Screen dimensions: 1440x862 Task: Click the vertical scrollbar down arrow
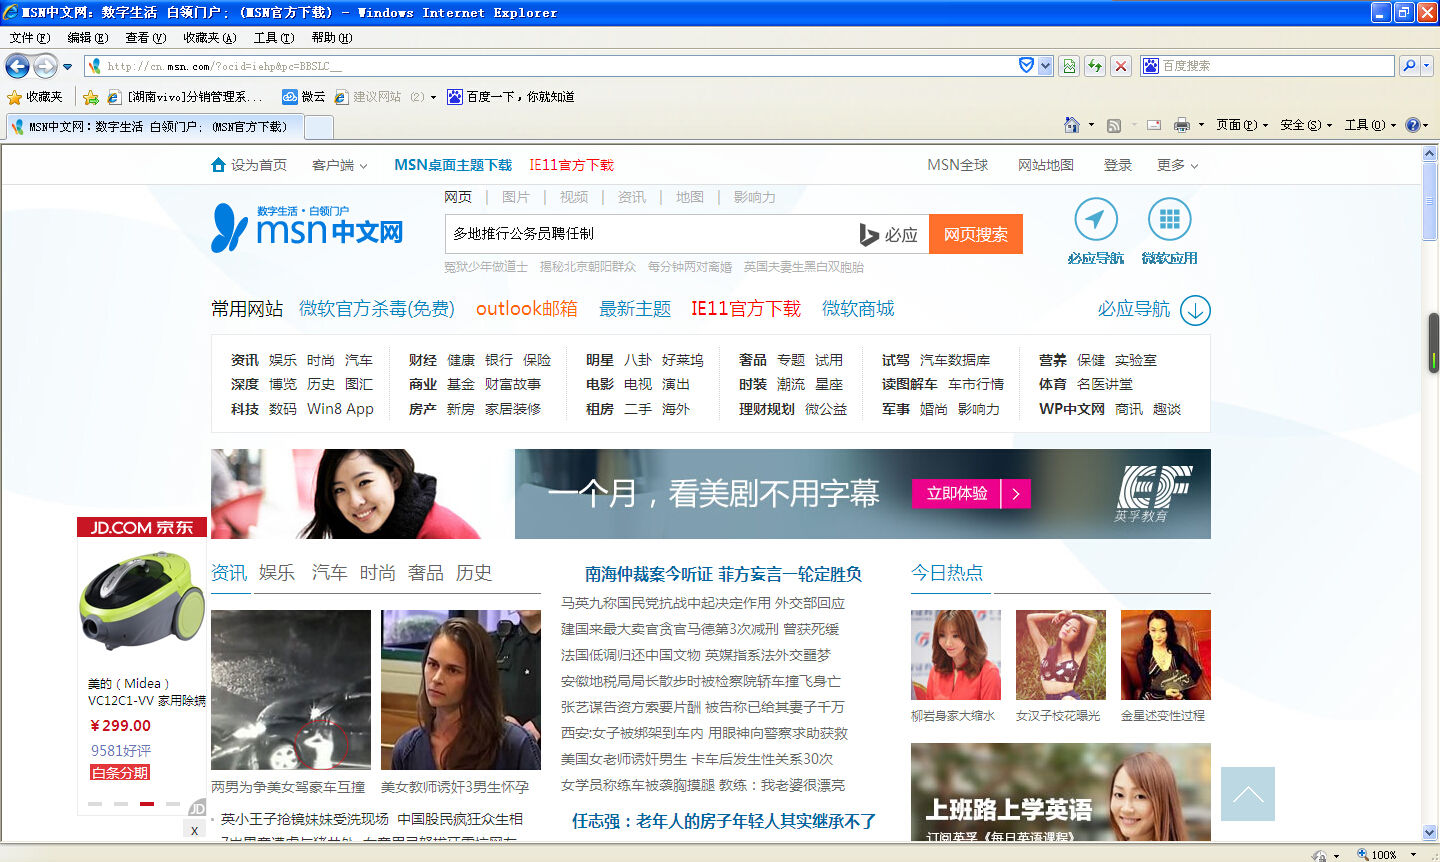(x=1430, y=832)
